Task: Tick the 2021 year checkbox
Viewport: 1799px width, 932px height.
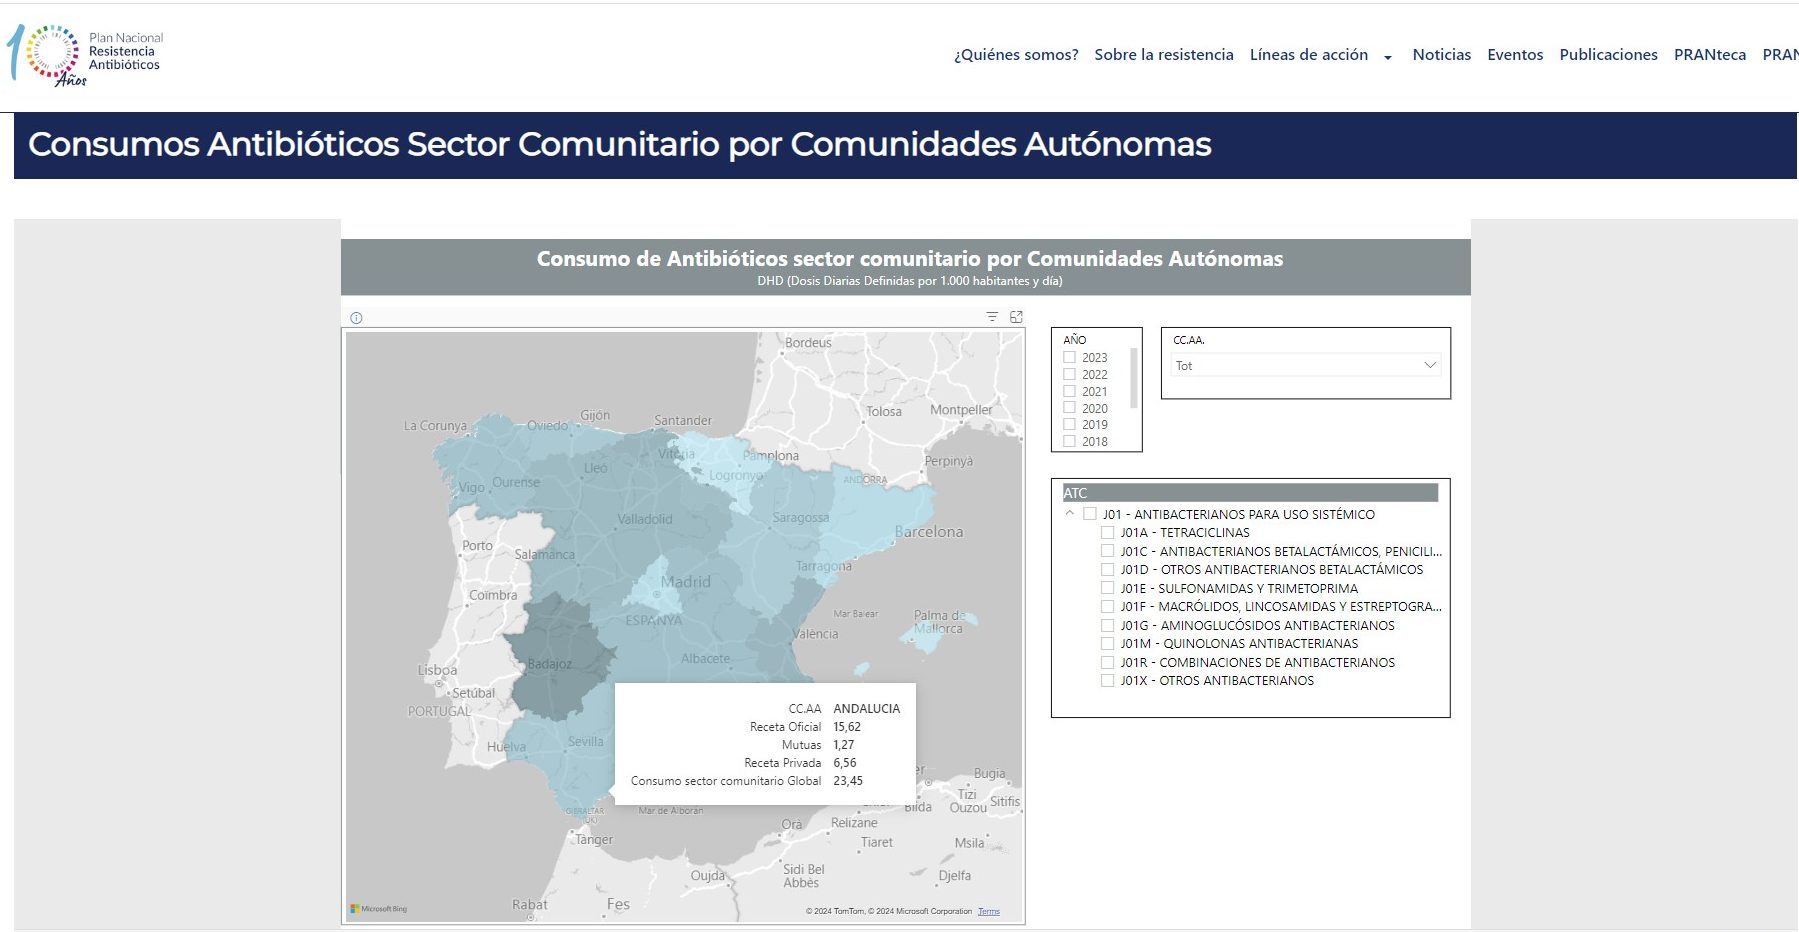Action: coord(1069,391)
